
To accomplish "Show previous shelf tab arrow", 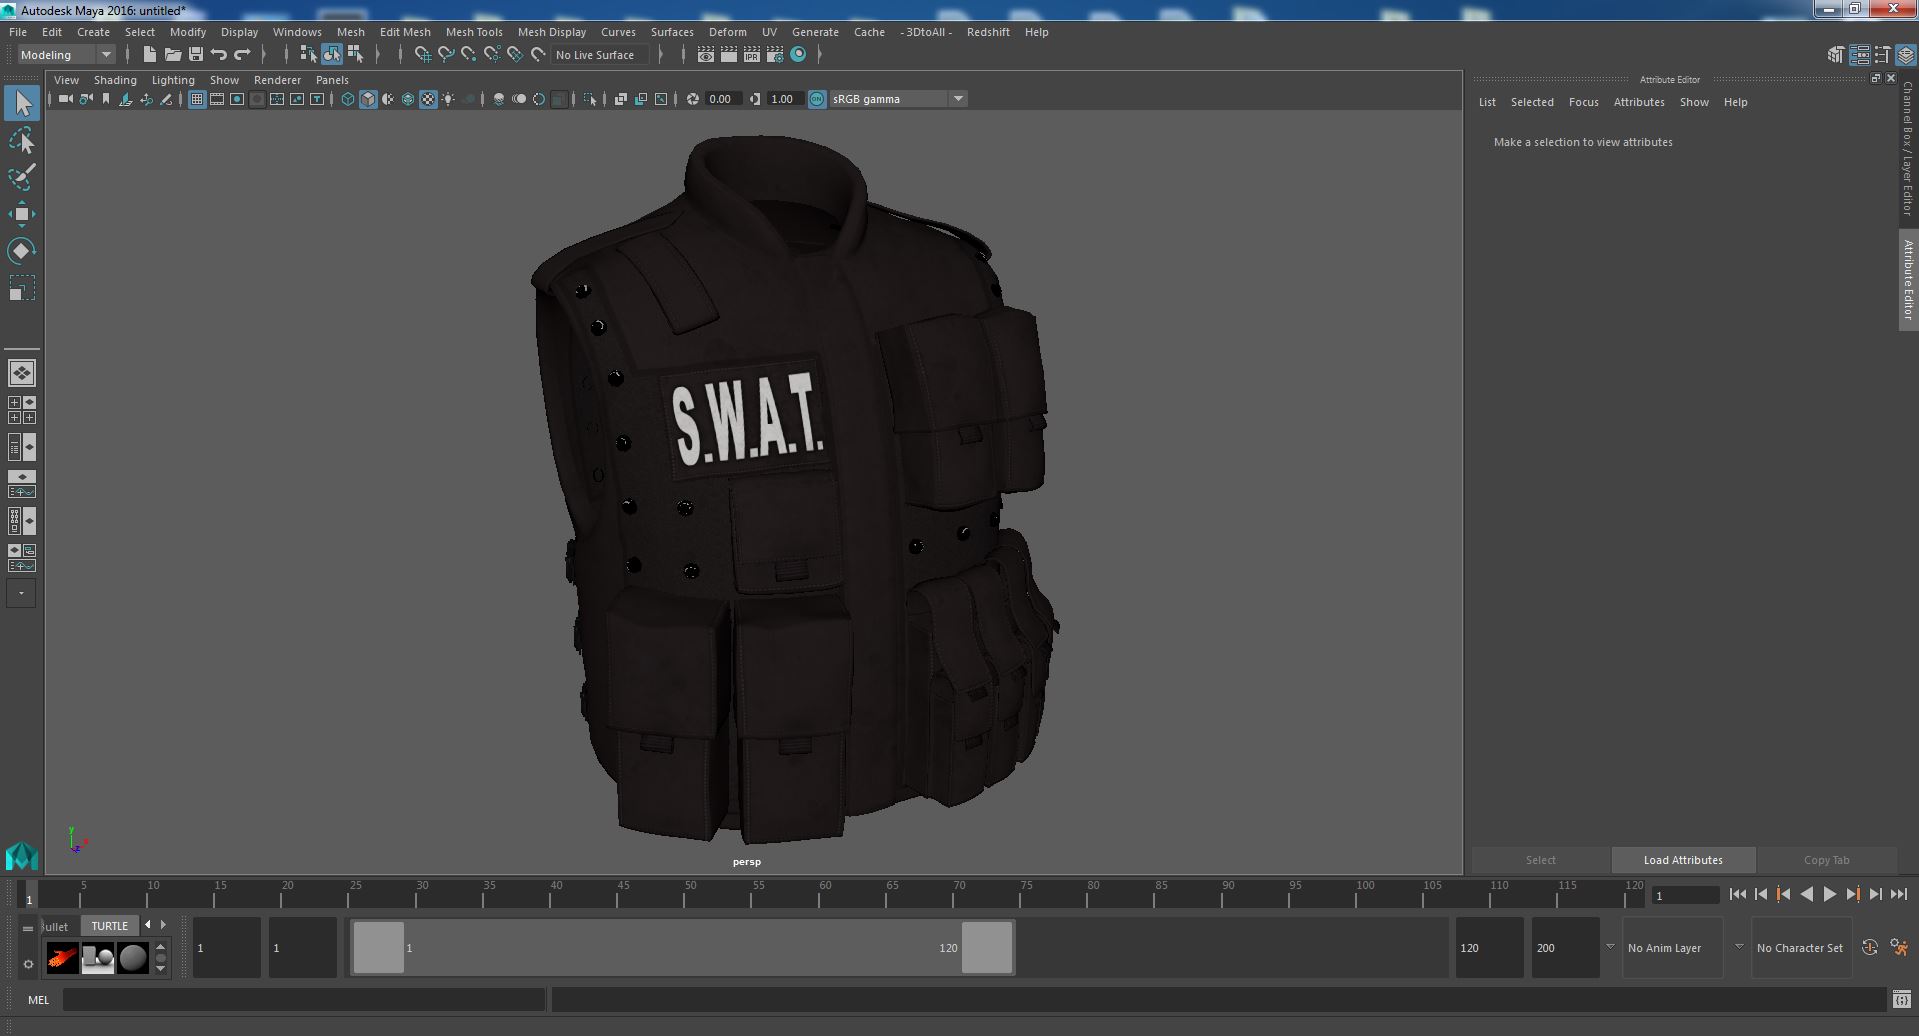I will pos(148,925).
